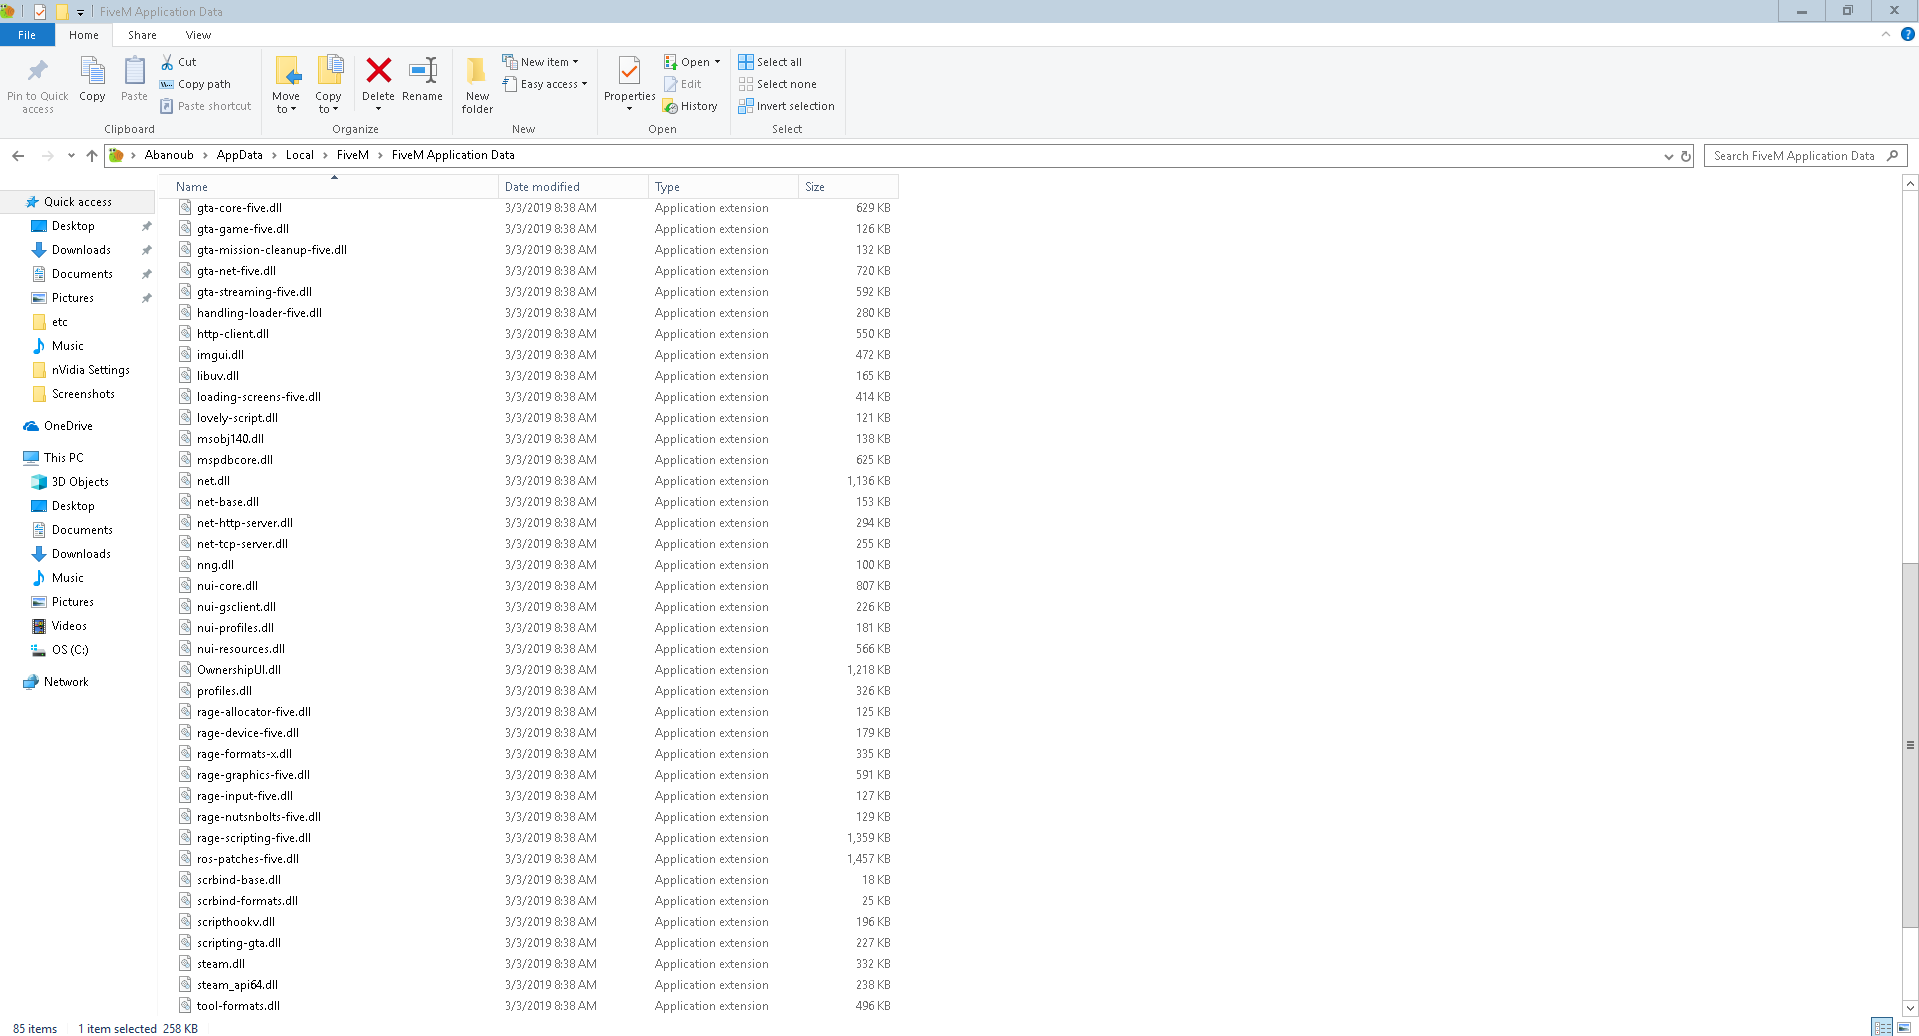This screenshot has width=1919, height=1036.
Task: Select the file imgui.dll
Action: tap(220, 355)
